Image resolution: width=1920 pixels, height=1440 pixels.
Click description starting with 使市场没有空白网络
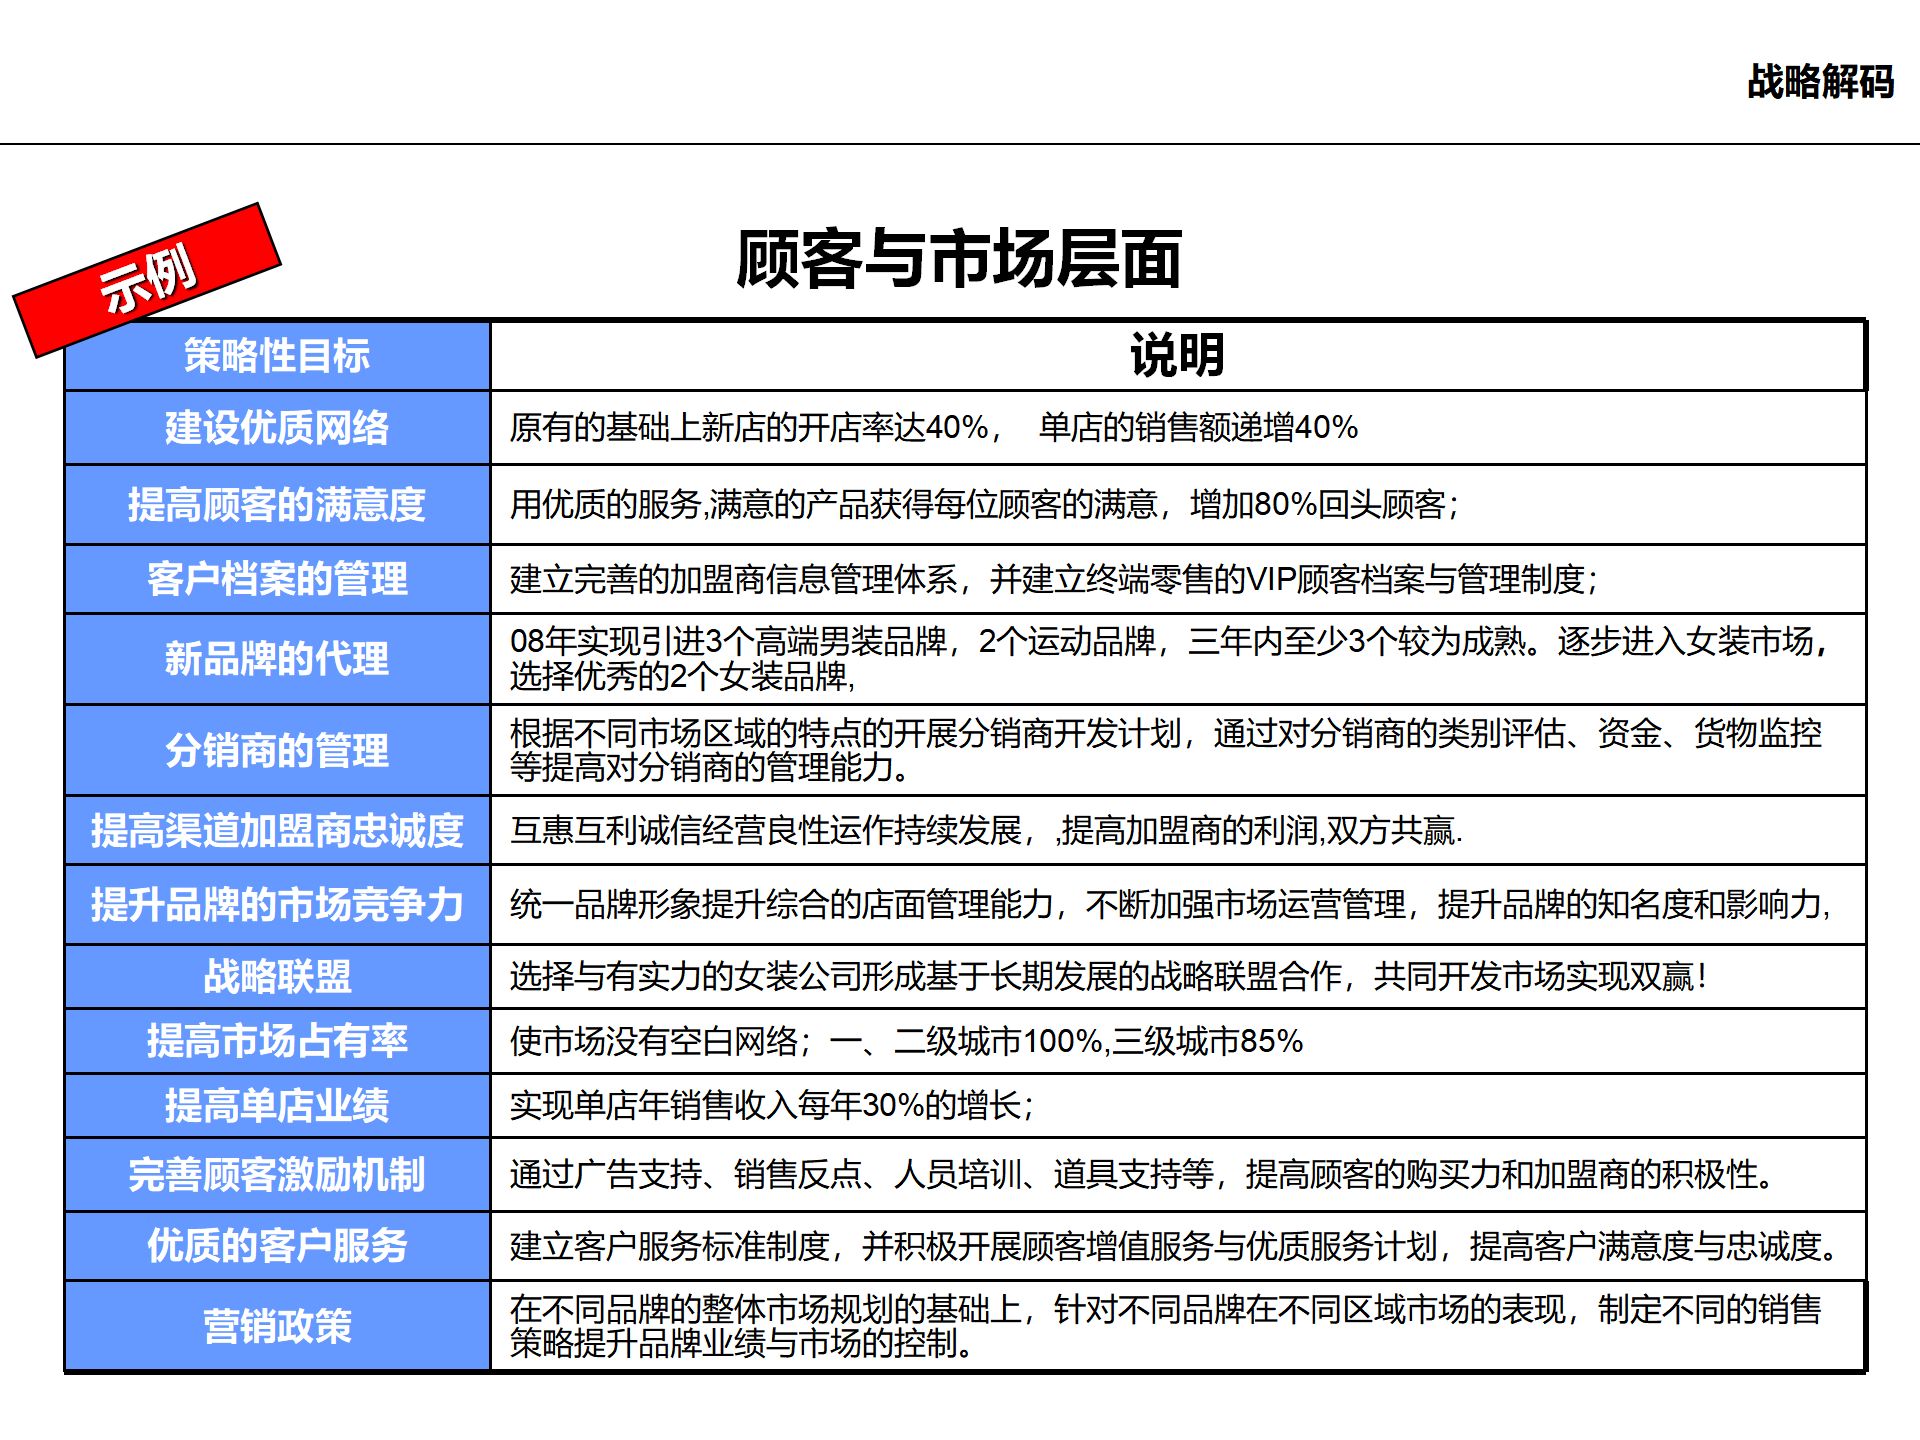click(x=906, y=1041)
